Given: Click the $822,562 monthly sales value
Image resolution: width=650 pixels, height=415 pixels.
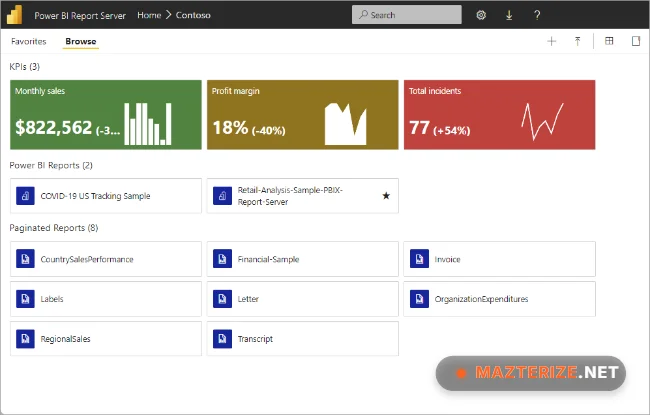Looking at the screenshot, I should pyautogui.click(x=53, y=127).
